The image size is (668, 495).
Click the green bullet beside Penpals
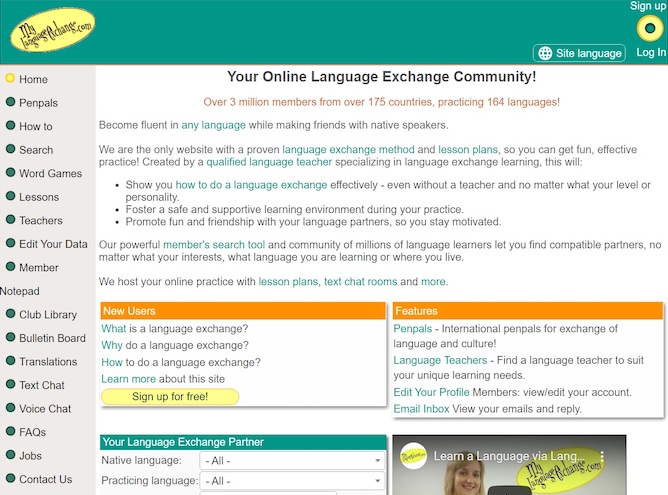(10, 103)
